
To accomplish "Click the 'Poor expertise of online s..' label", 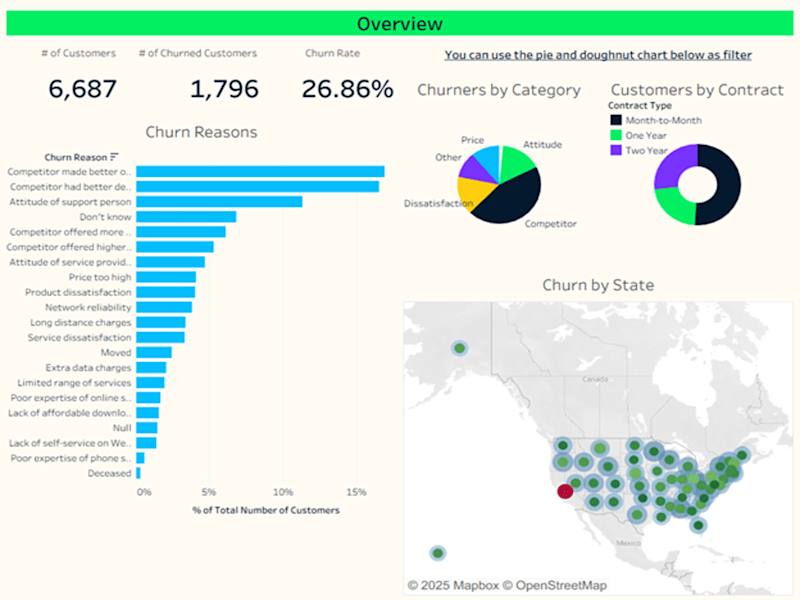I will [71, 398].
